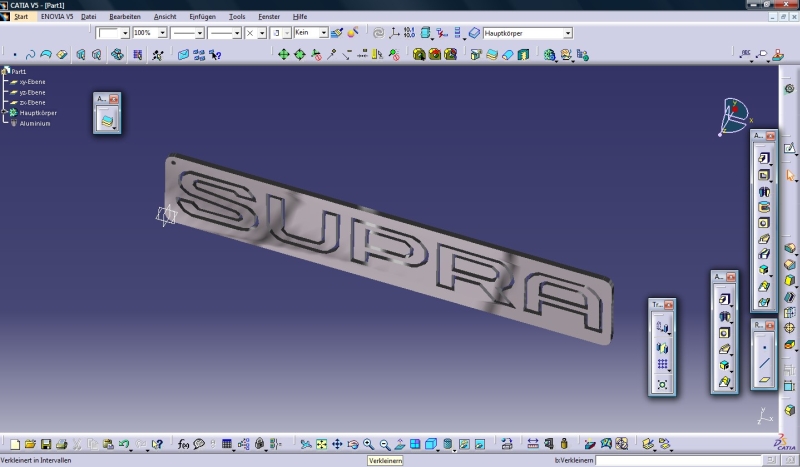Screen dimensions: 800x467
Task: Open the shading view mode icon
Action: 447,444
